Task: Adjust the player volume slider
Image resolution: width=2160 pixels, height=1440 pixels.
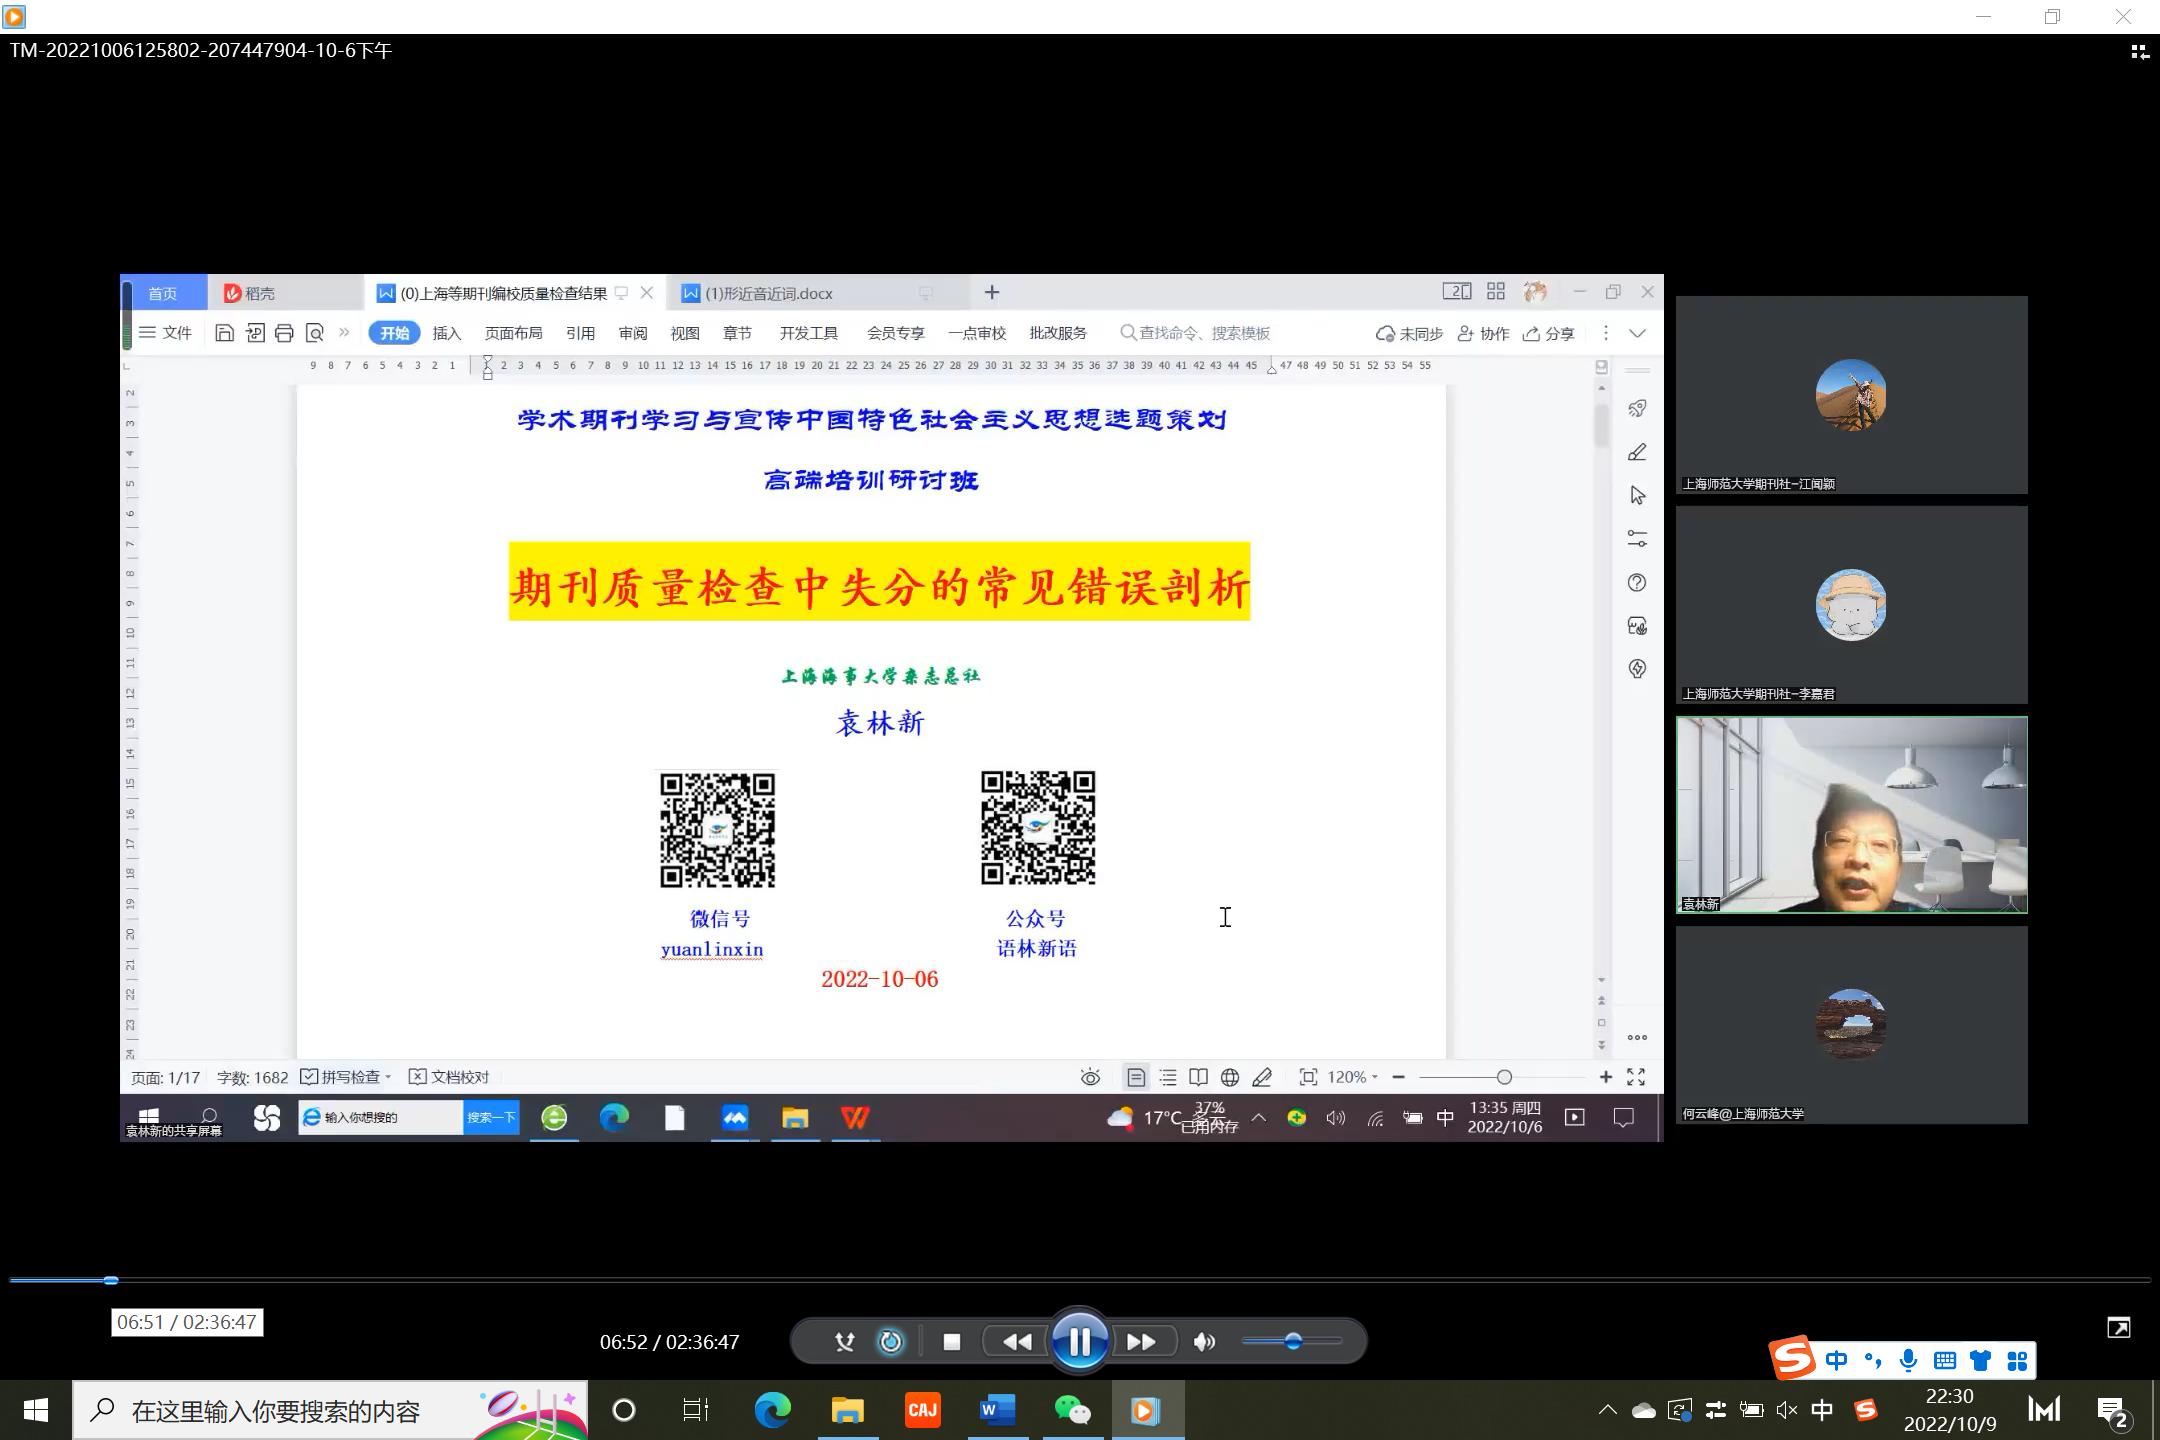Action: [1292, 1341]
